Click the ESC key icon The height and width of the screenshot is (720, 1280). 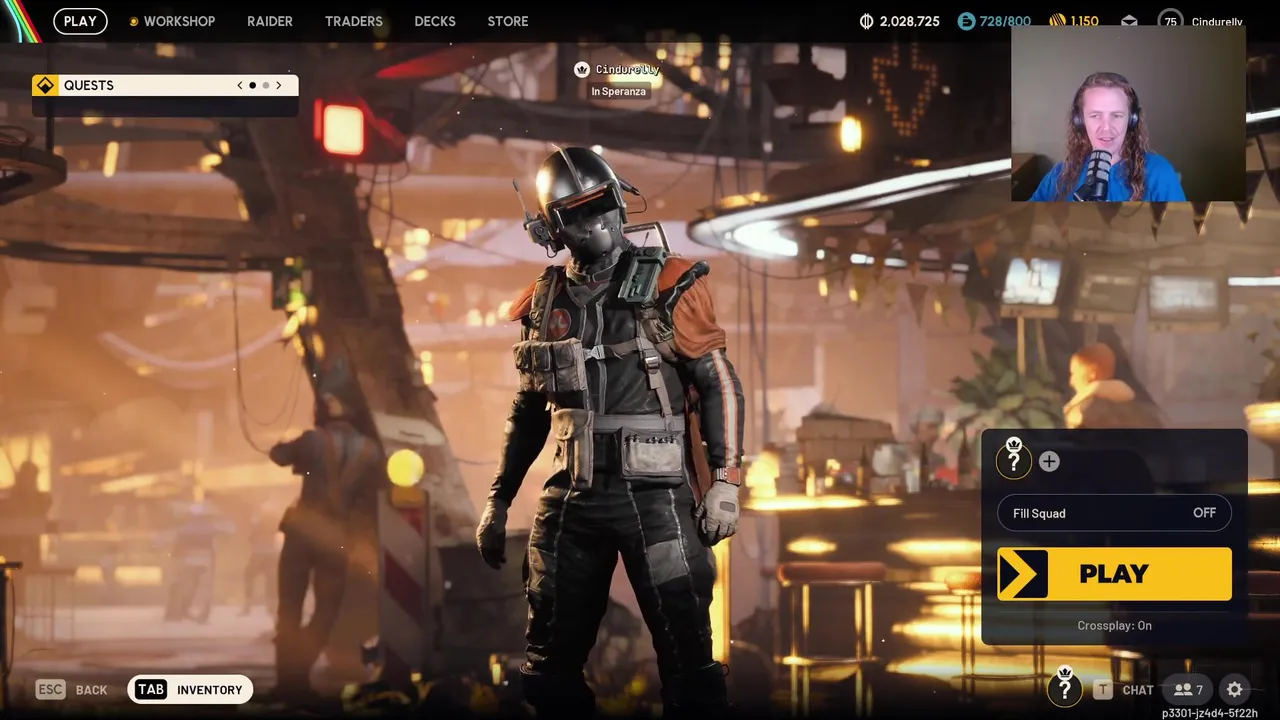(x=50, y=689)
